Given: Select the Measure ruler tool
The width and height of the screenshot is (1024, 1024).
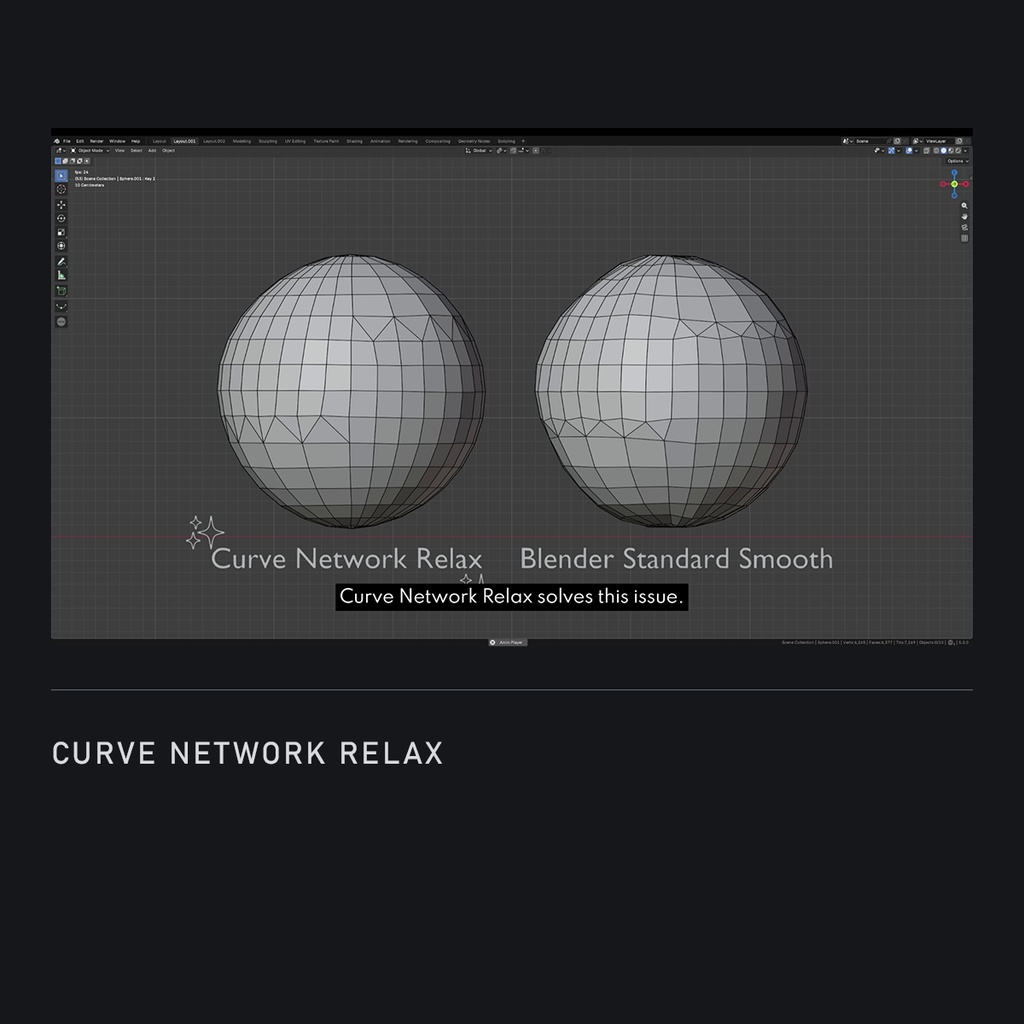Looking at the screenshot, I should (61, 276).
